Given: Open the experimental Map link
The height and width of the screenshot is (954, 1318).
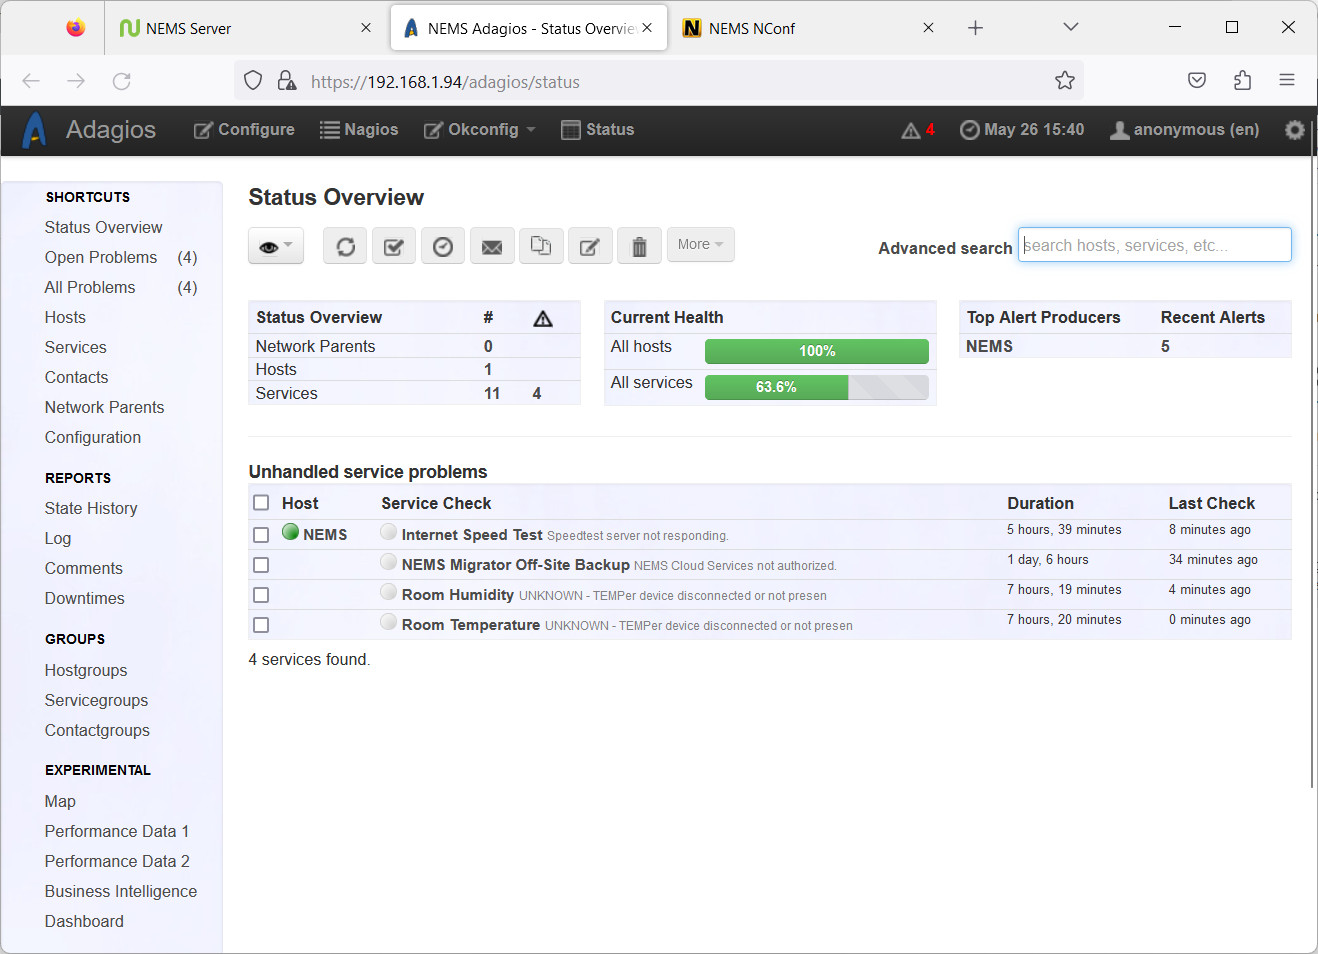Looking at the screenshot, I should pyautogui.click(x=60, y=801).
